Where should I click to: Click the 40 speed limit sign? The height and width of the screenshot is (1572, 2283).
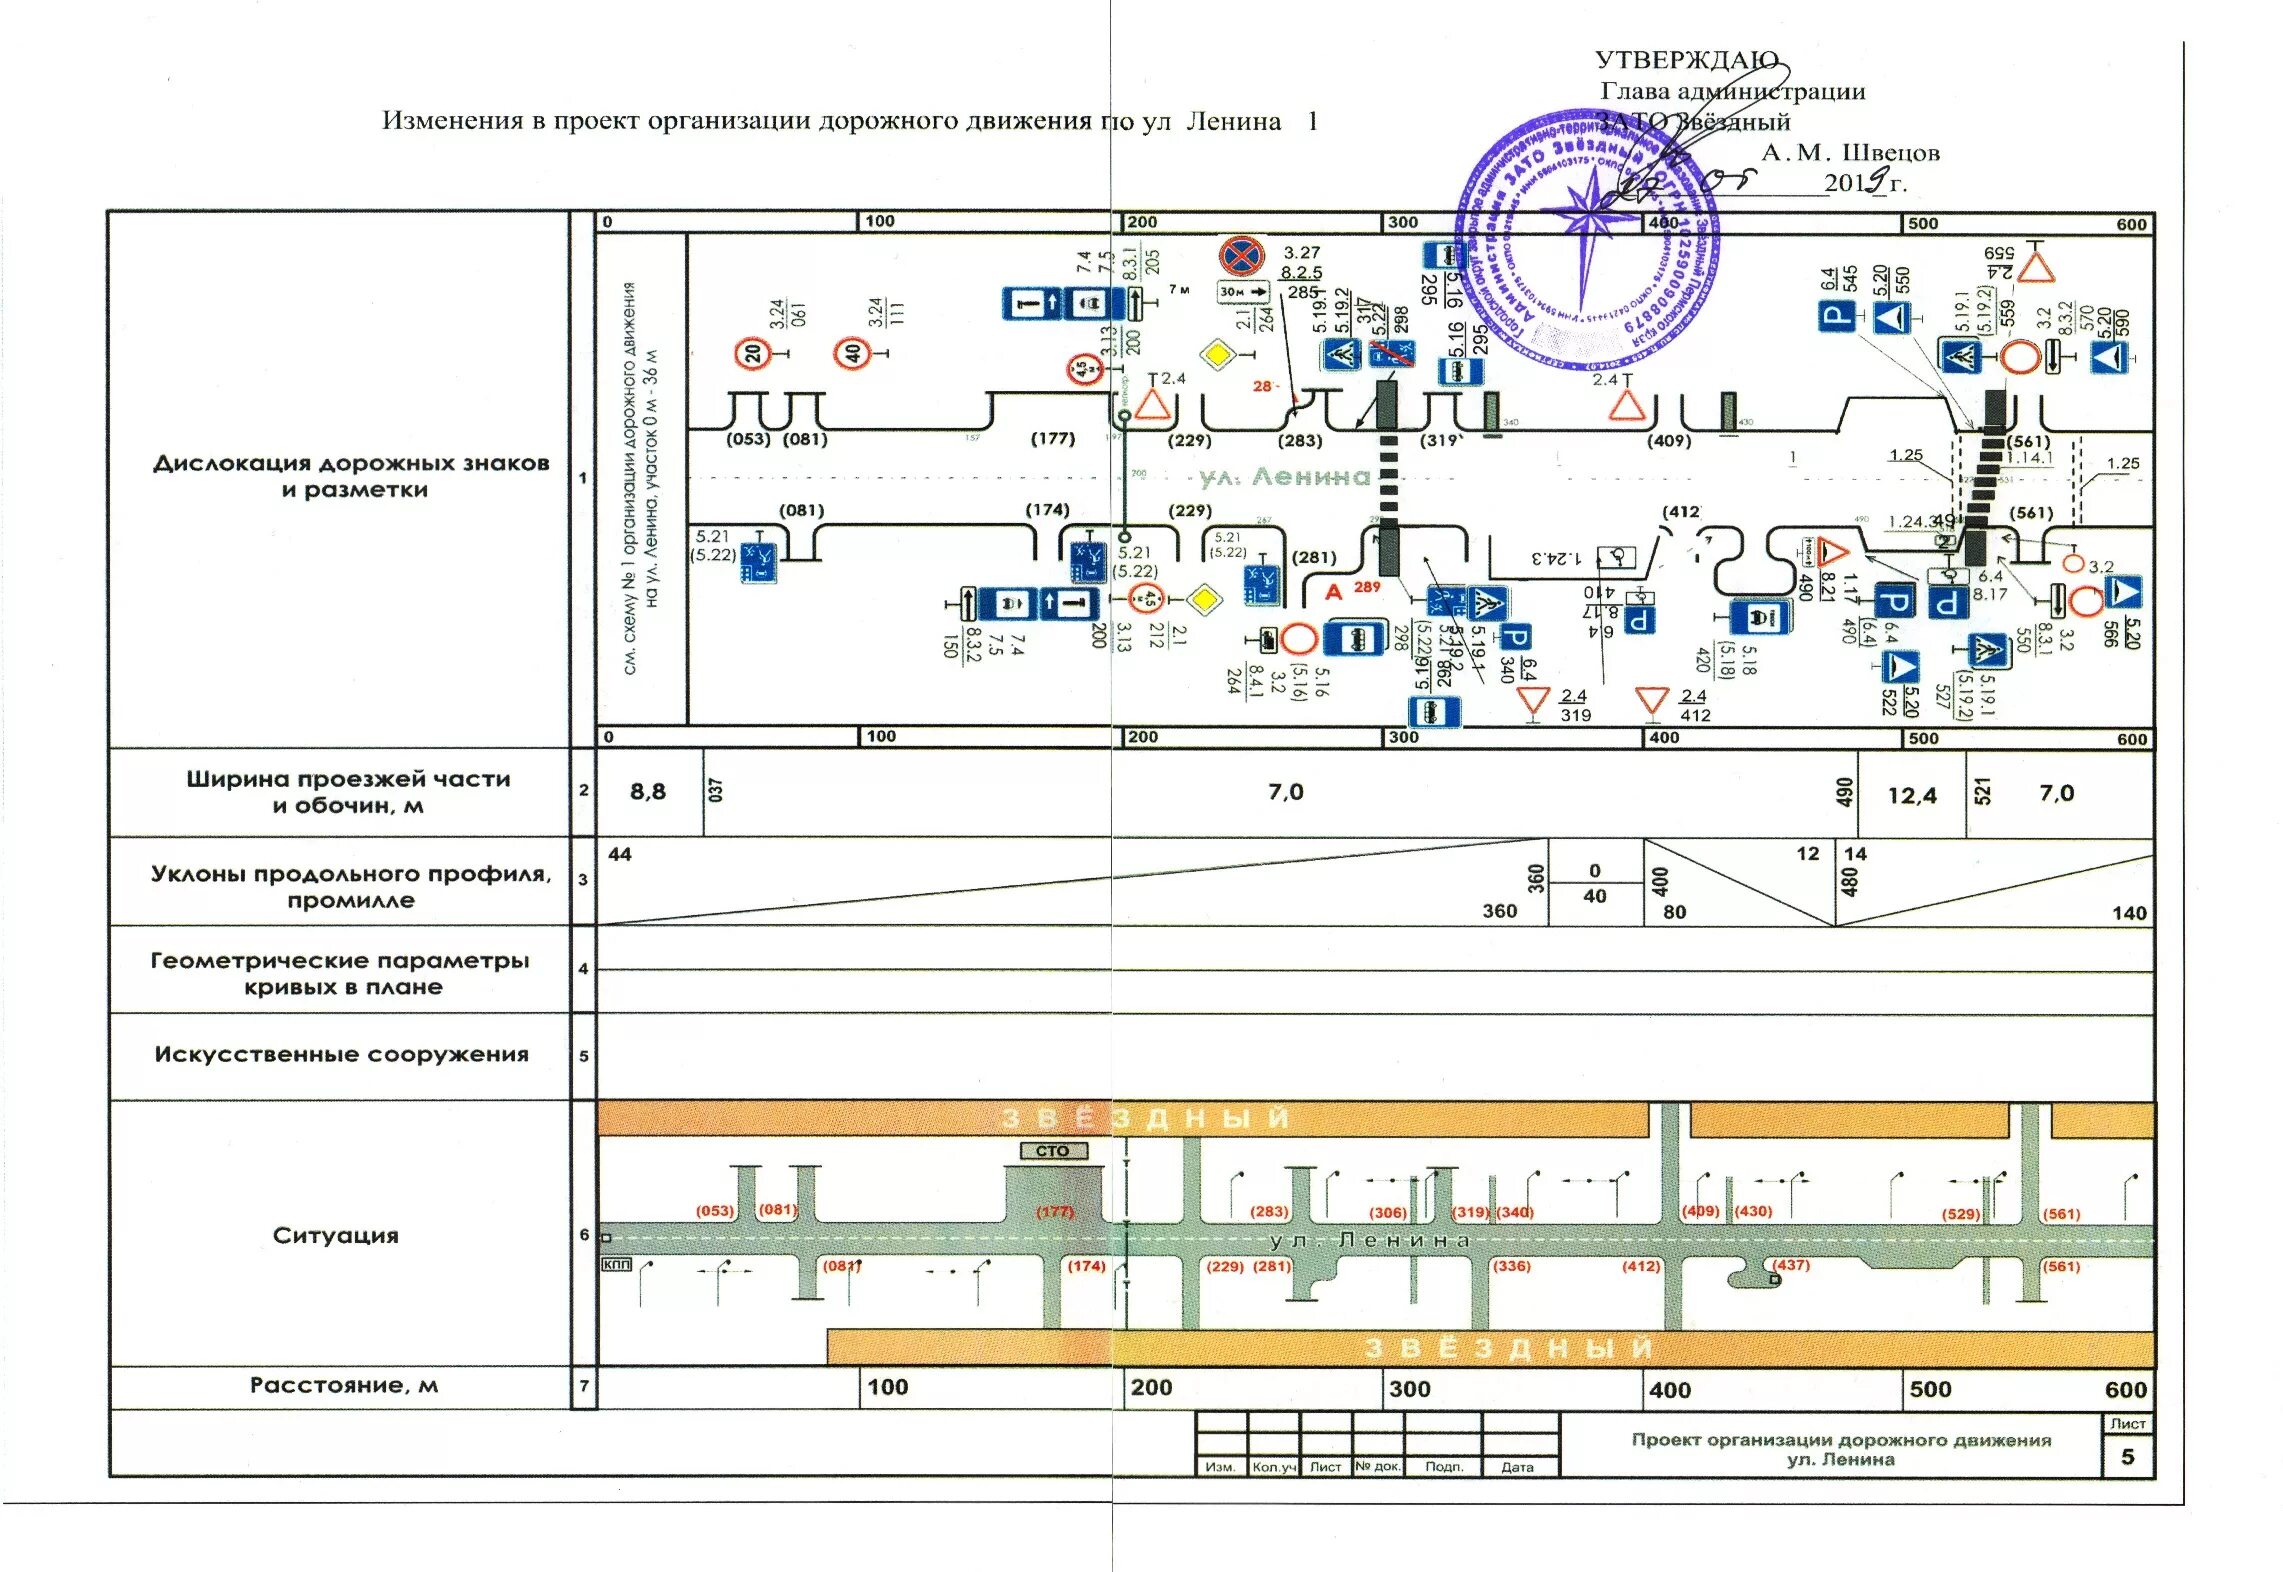[851, 353]
